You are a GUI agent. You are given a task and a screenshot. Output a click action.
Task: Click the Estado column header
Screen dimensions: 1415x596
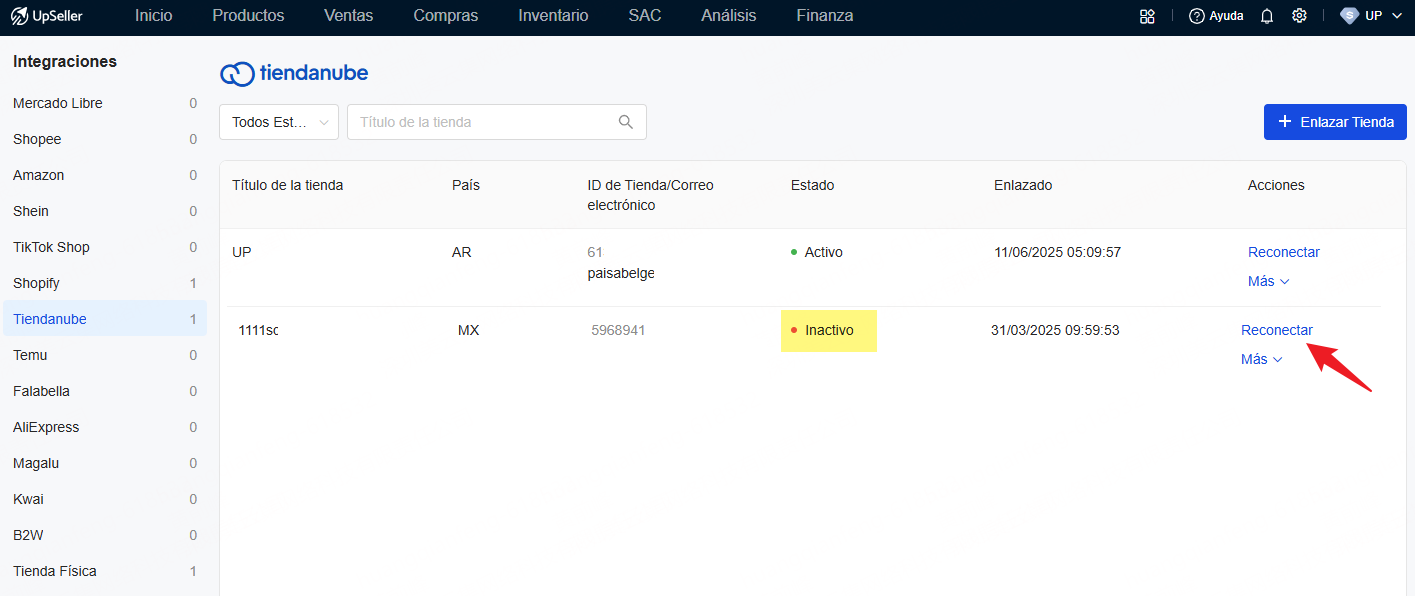pos(812,185)
